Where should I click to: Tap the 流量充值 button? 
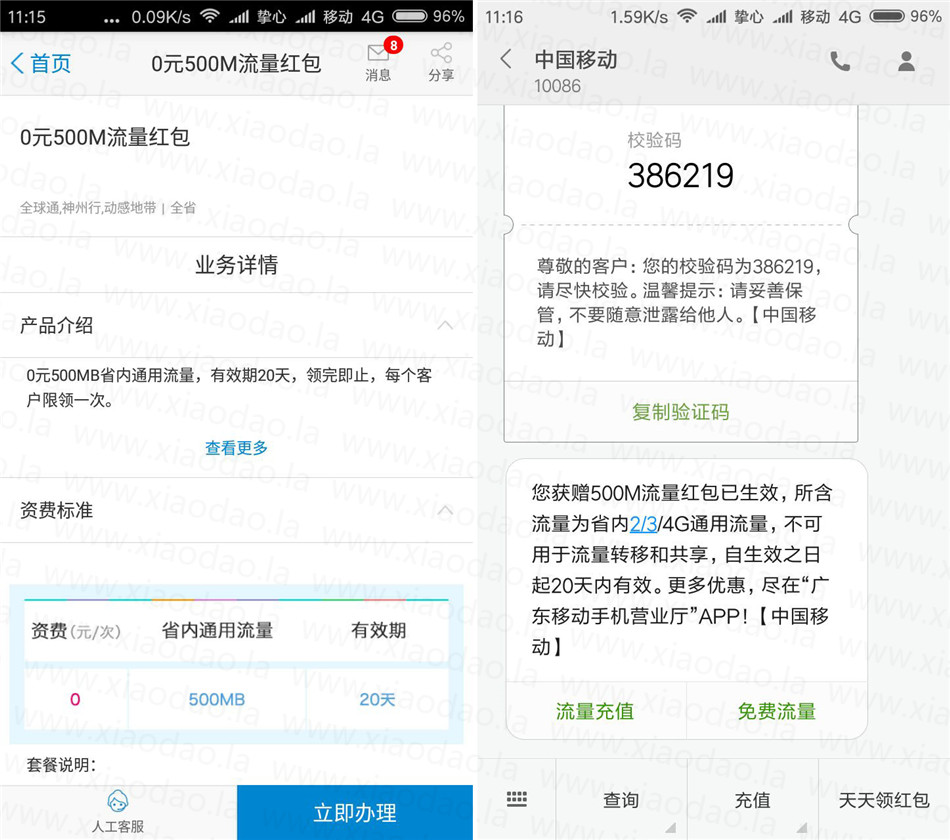pyautogui.click(x=595, y=711)
